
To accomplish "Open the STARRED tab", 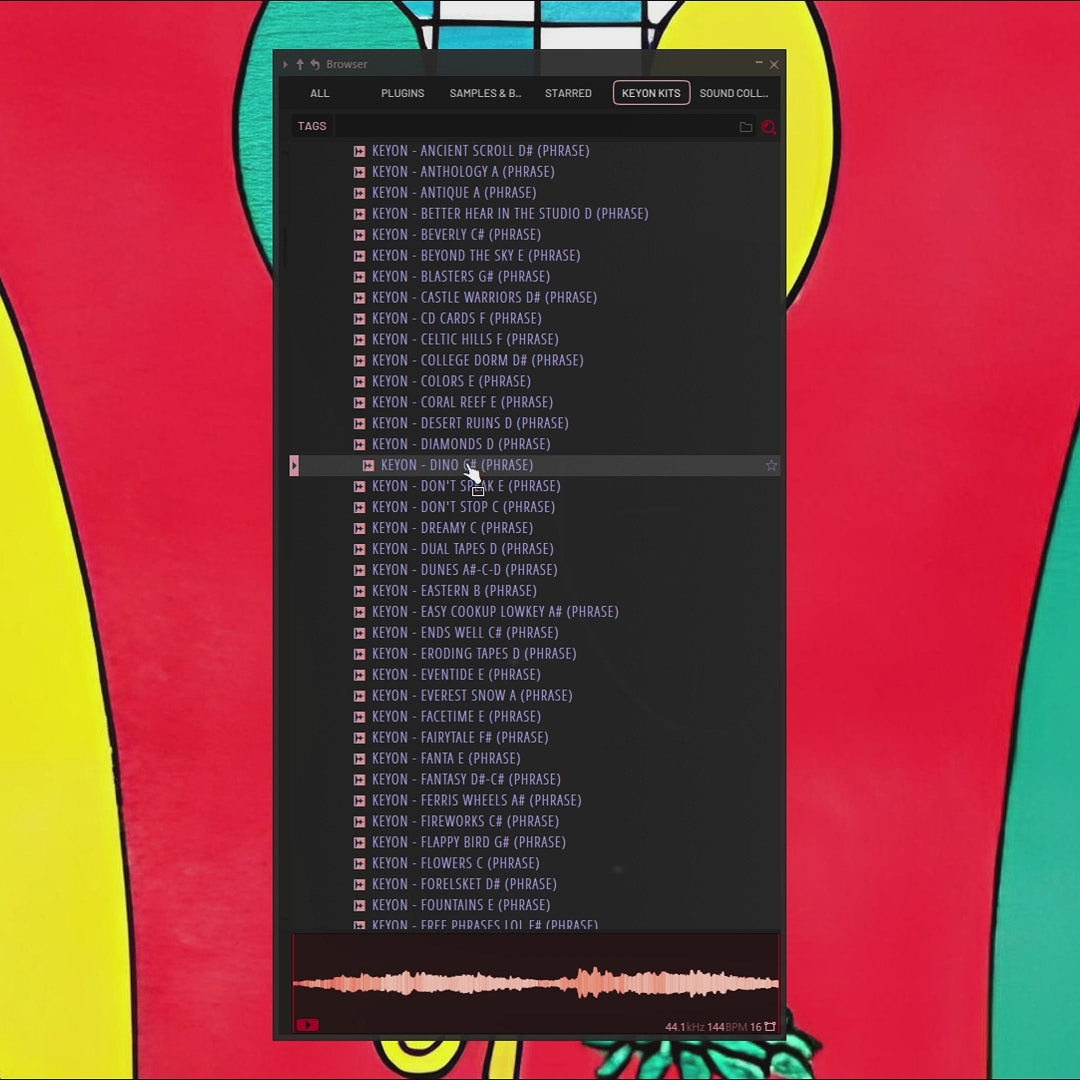I will [568, 93].
